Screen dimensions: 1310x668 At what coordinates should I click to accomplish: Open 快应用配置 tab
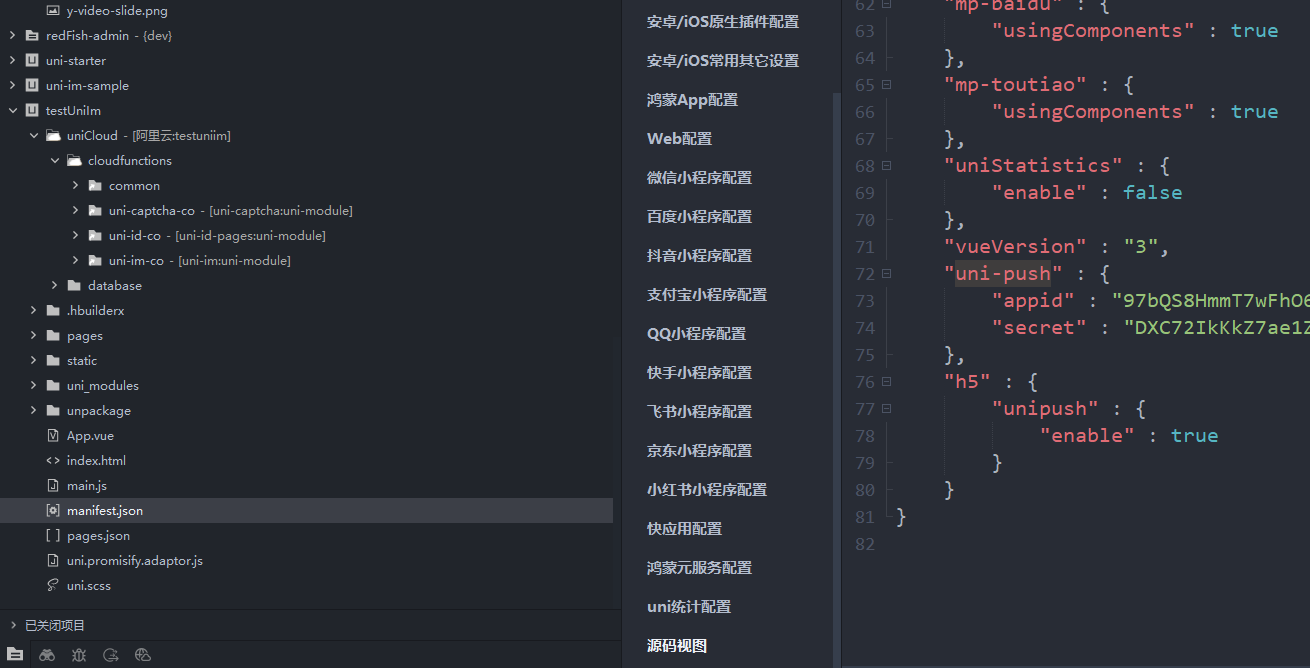click(684, 528)
